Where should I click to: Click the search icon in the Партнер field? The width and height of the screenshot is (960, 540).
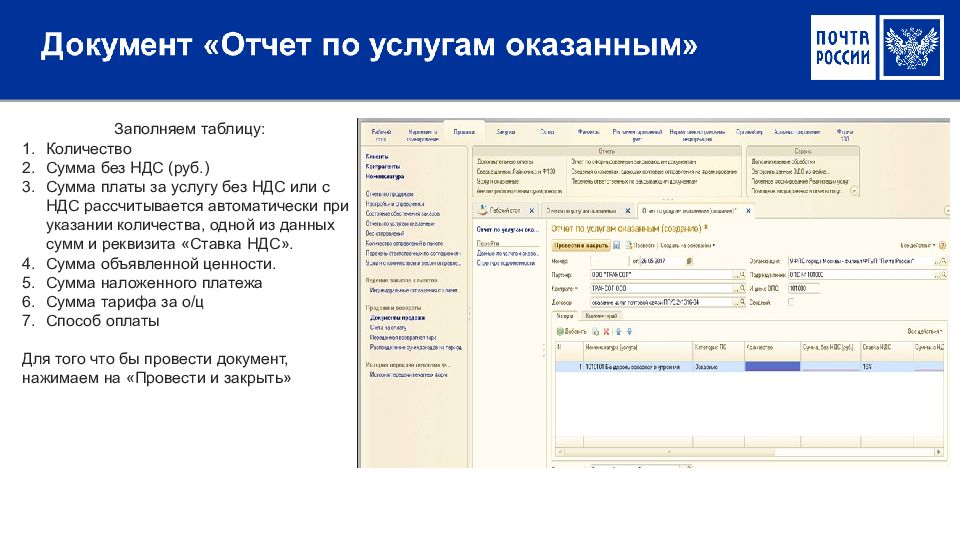(x=741, y=275)
